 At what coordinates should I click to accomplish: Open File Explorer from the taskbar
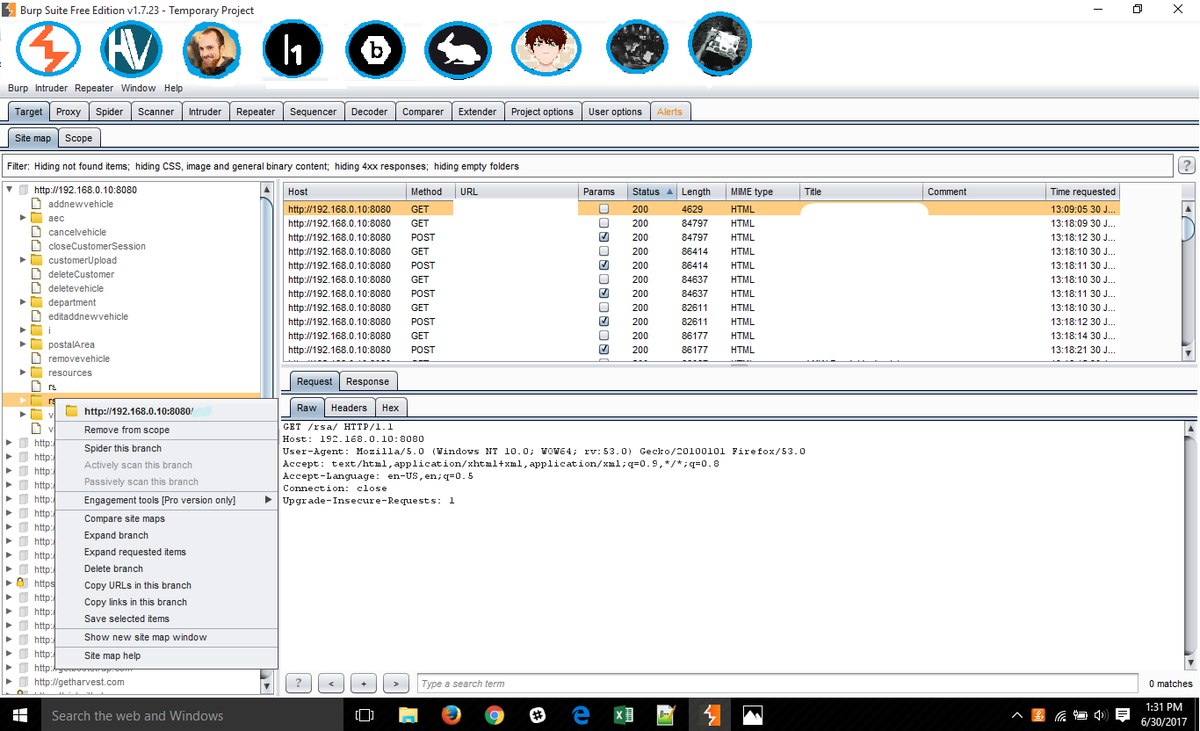click(408, 715)
